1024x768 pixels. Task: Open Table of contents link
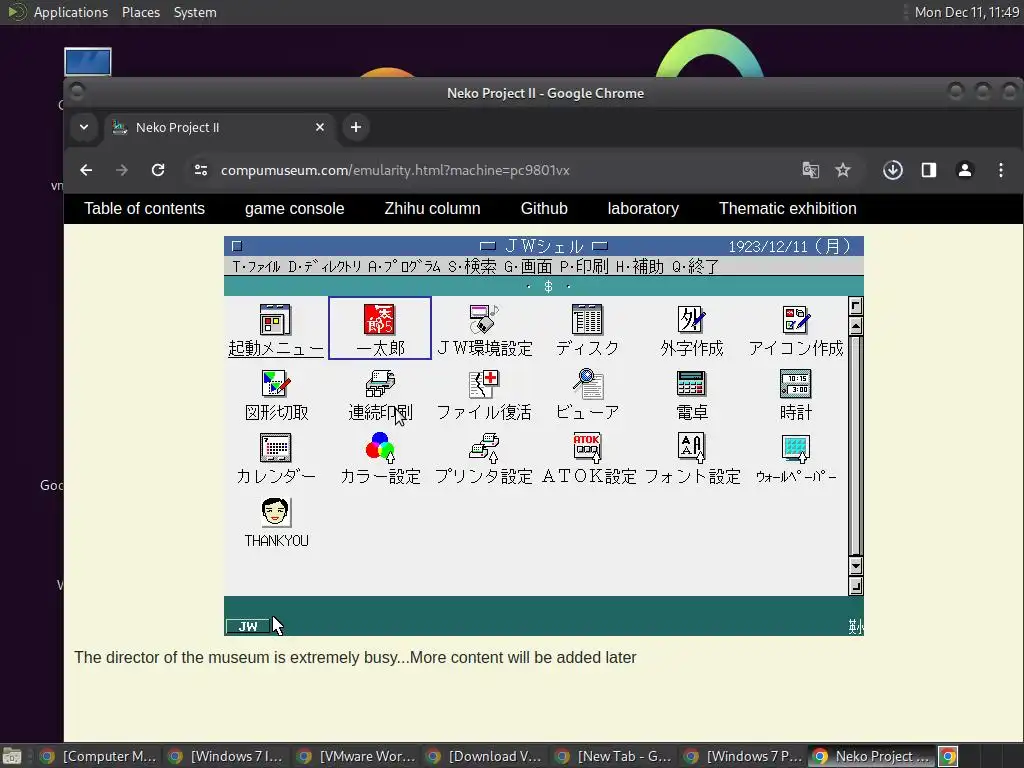[144, 208]
